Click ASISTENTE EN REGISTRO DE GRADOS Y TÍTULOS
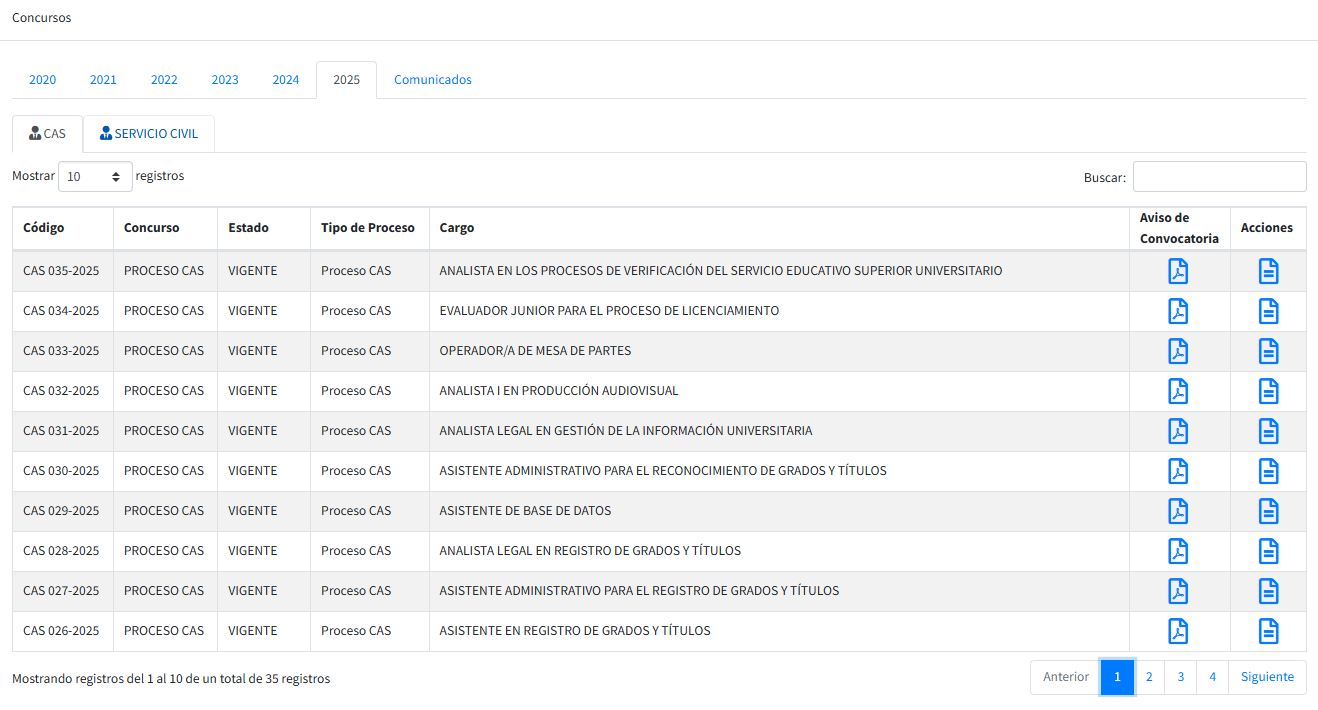This screenshot has width=1318, height=710. point(575,631)
